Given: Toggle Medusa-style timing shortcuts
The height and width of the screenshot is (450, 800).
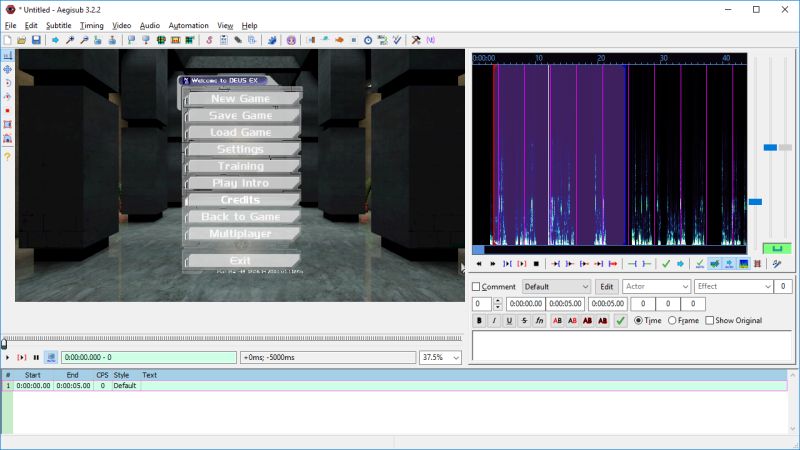Looking at the screenshot, I should (758, 264).
